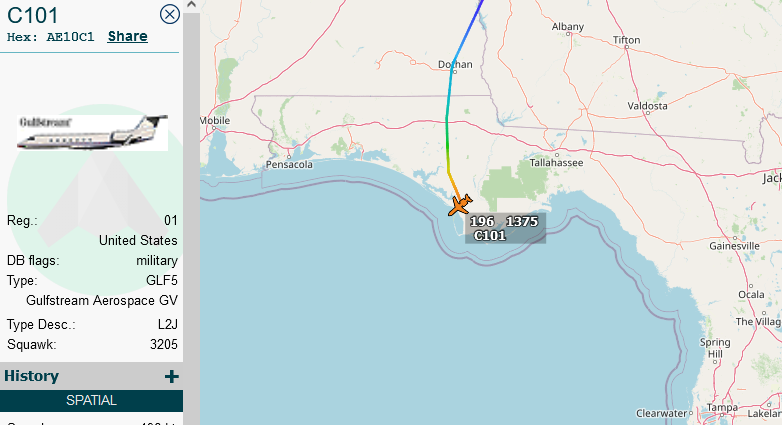Expand the History section plus icon
The image size is (782, 425).
pyautogui.click(x=172, y=377)
